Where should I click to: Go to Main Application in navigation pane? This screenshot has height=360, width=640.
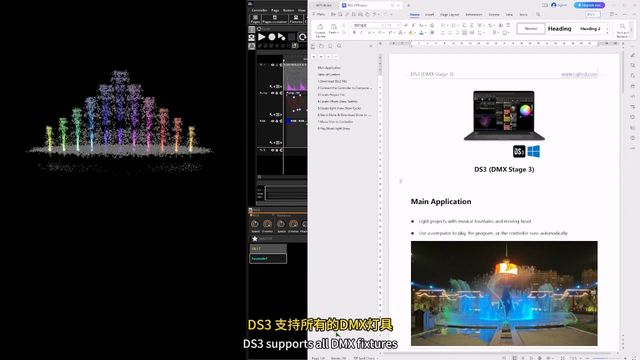[329, 68]
